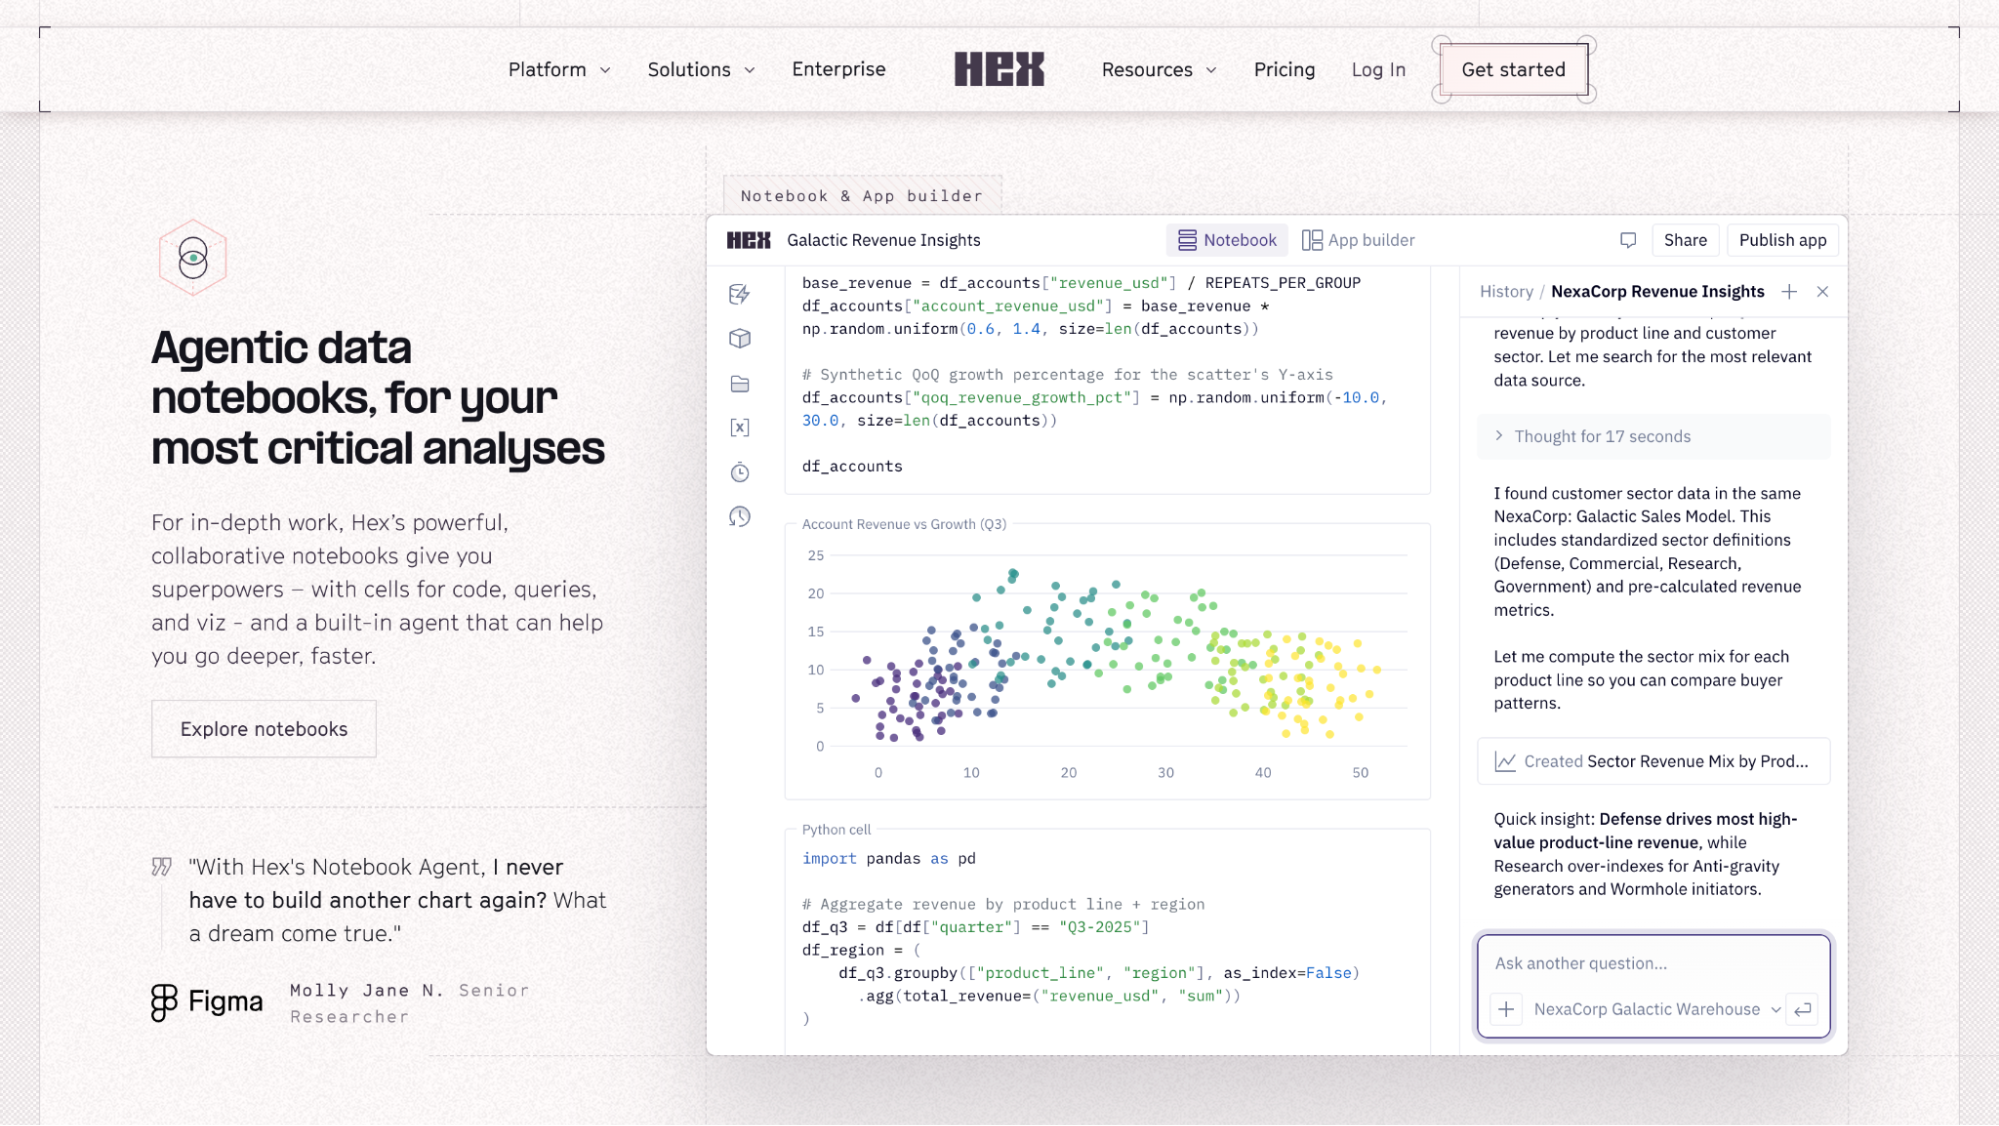This screenshot has height=1126, width=1999.
Task: Click the Hex logo in the navigation bar
Action: coord(999,69)
